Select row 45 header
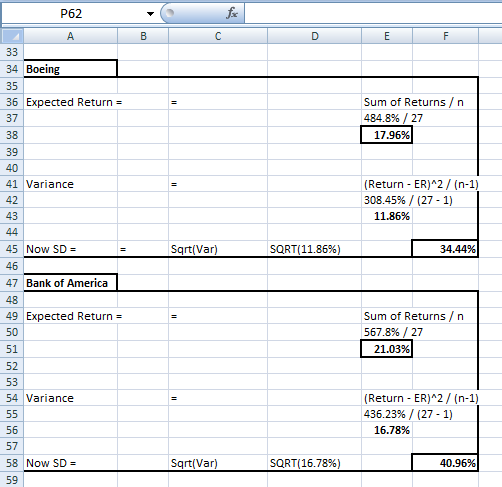The width and height of the screenshot is (502, 487). click(12, 249)
